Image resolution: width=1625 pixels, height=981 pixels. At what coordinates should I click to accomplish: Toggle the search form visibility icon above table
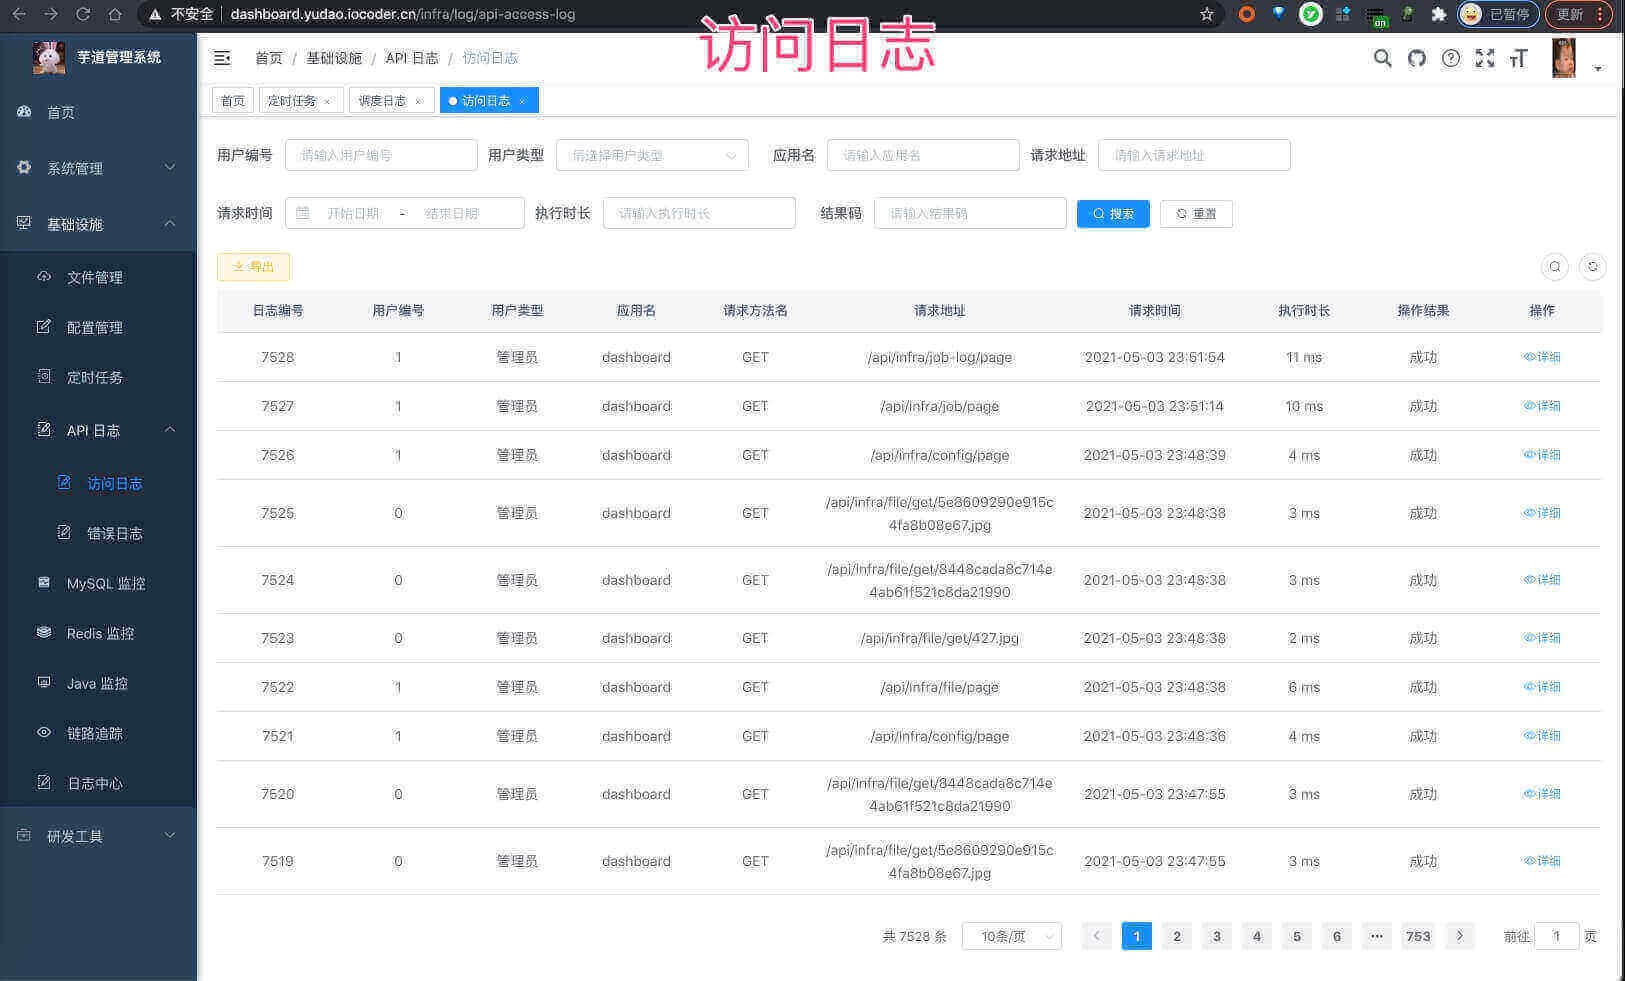tap(1555, 267)
